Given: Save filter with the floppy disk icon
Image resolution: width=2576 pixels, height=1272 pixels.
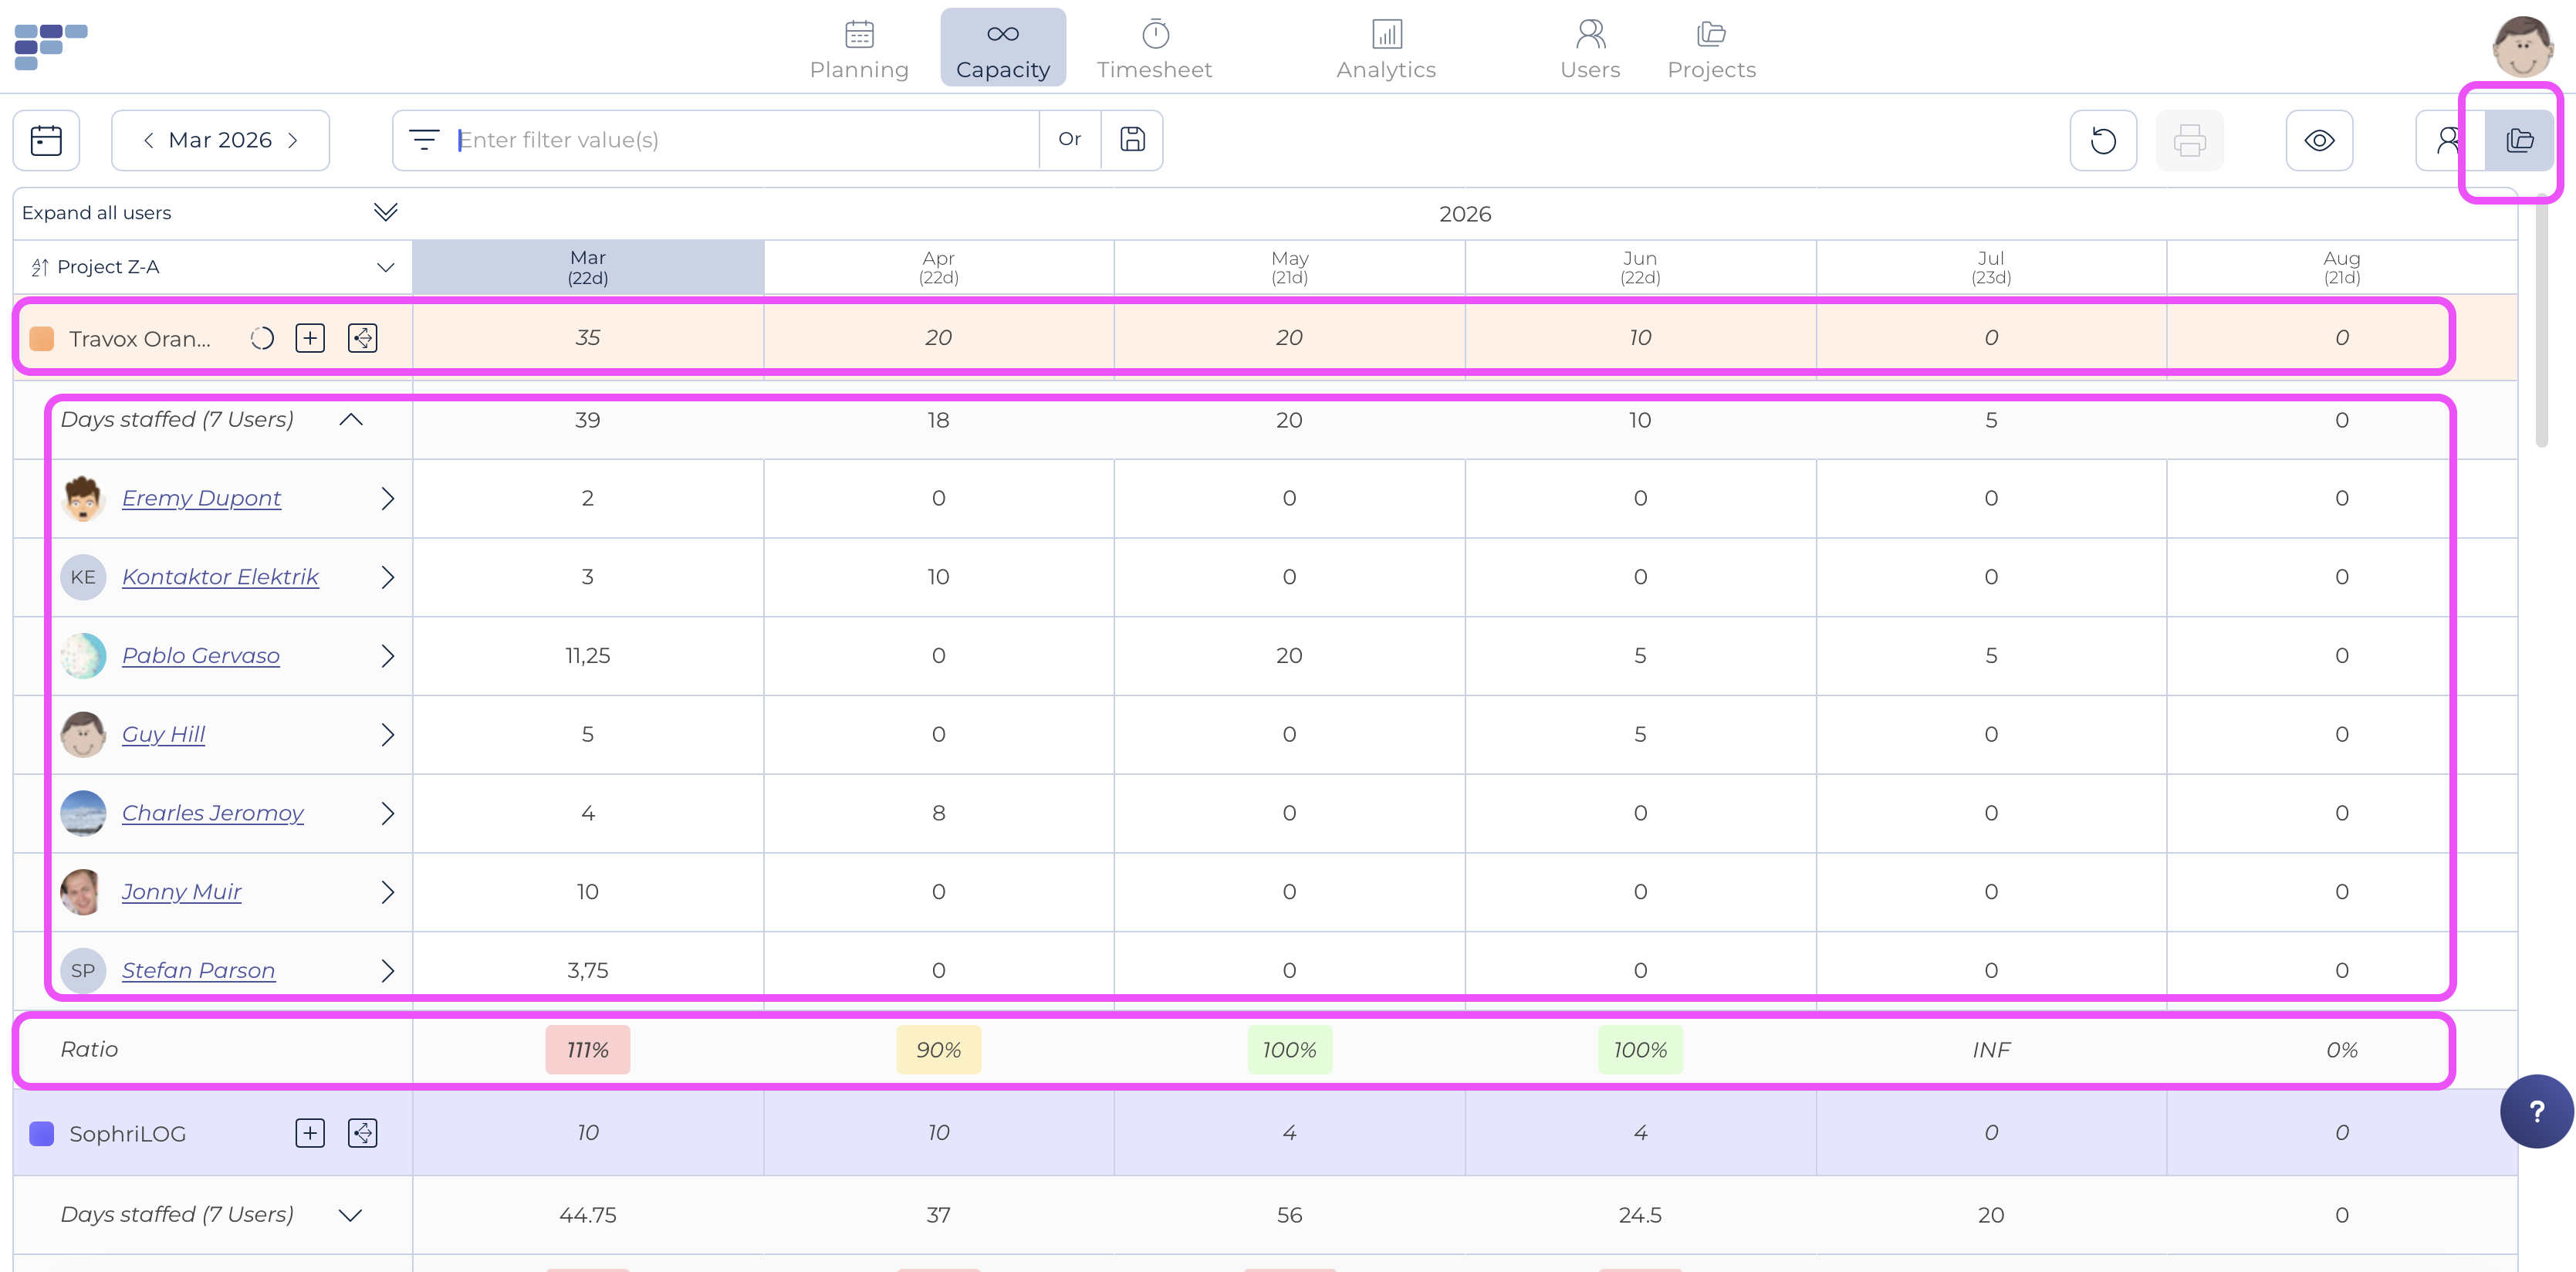Looking at the screenshot, I should [1132, 140].
